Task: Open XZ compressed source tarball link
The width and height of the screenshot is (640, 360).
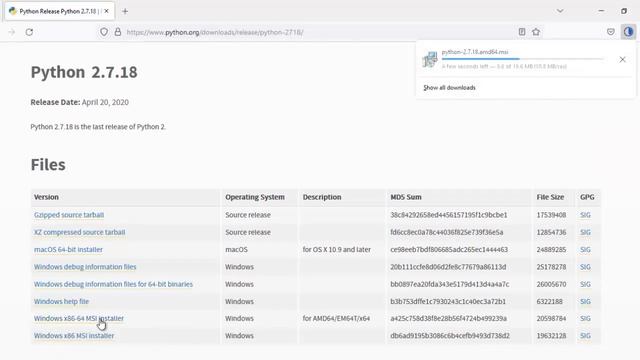Action: point(80,232)
